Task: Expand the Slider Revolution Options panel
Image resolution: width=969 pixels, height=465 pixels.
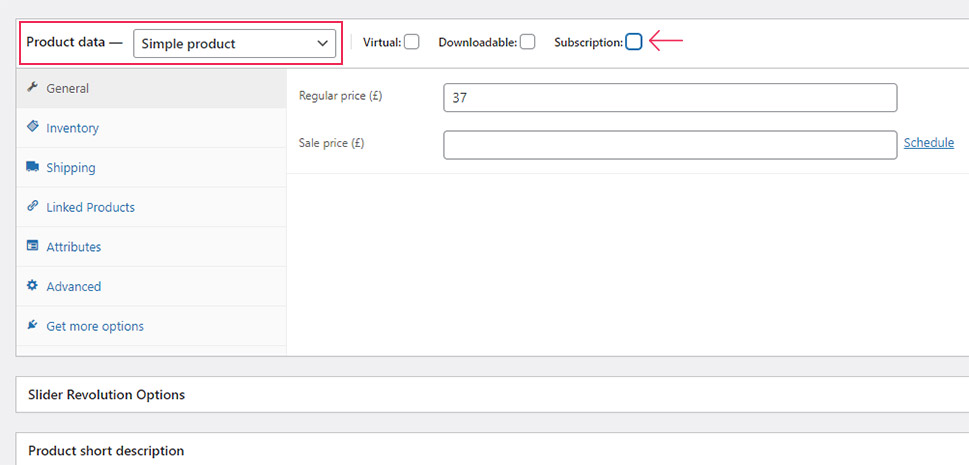Action: pyautogui.click(x=492, y=395)
